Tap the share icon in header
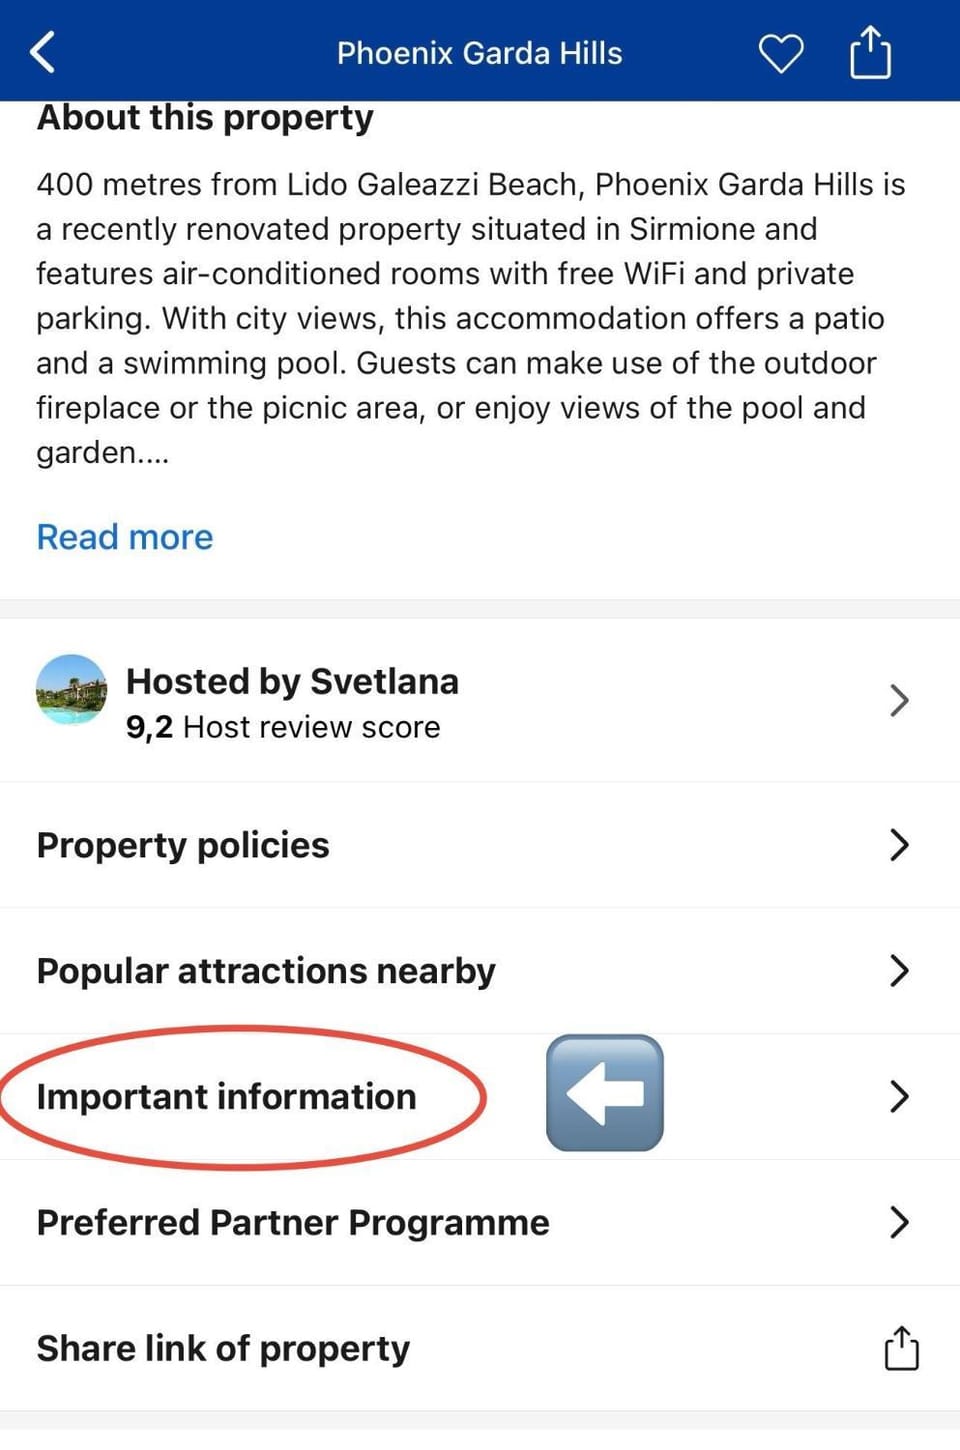The width and height of the screenshot is (960, 1450). click(x=870, y=52)
